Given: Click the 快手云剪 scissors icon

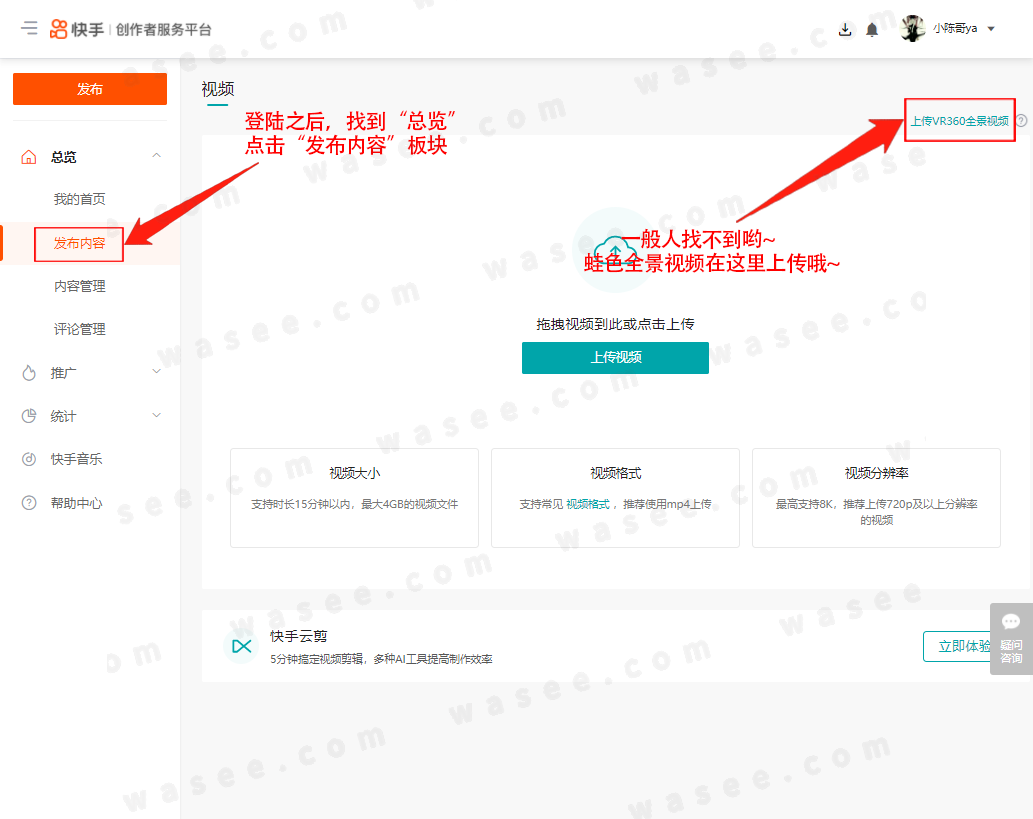Looking at the screenshot, I should click(x=241, y=646).
